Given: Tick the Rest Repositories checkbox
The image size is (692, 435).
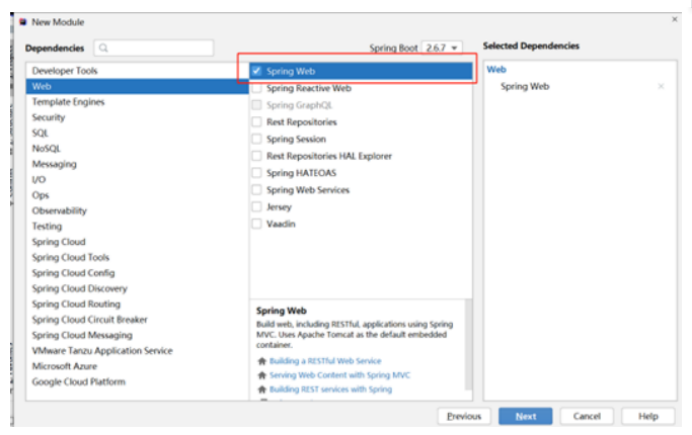Looking at the screenshot, I should point(257,122).
